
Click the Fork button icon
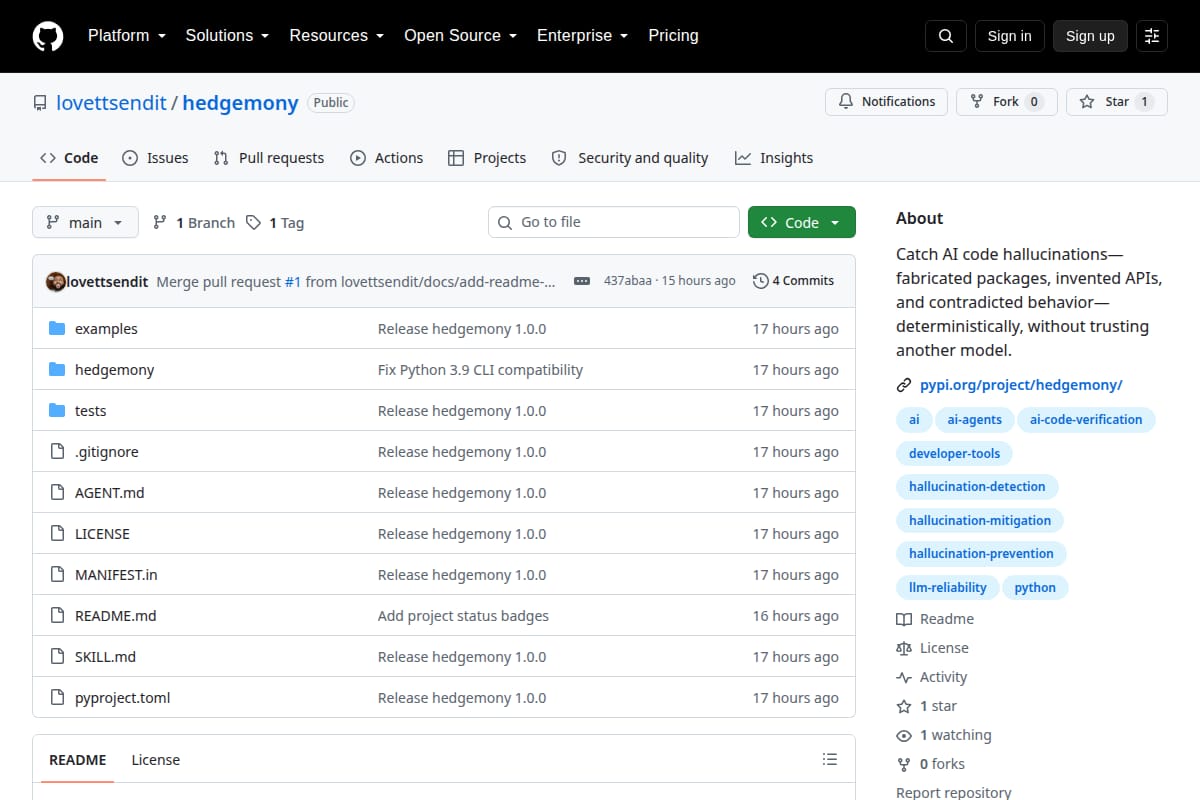click(977, 102)
